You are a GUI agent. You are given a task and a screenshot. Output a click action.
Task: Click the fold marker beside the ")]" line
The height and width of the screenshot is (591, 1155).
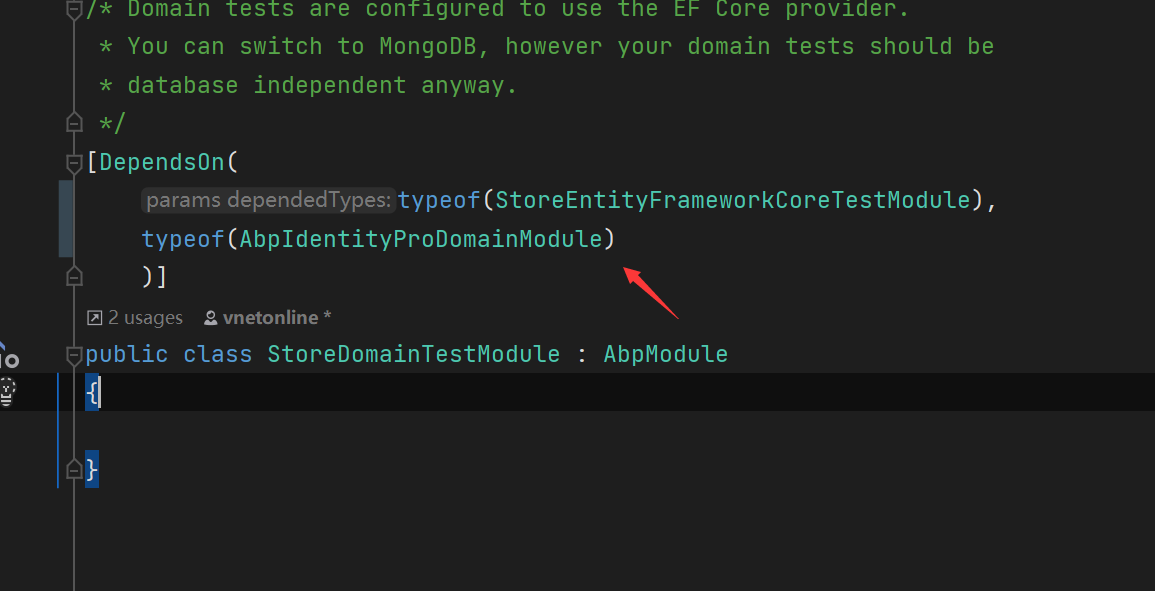(73, 277)
